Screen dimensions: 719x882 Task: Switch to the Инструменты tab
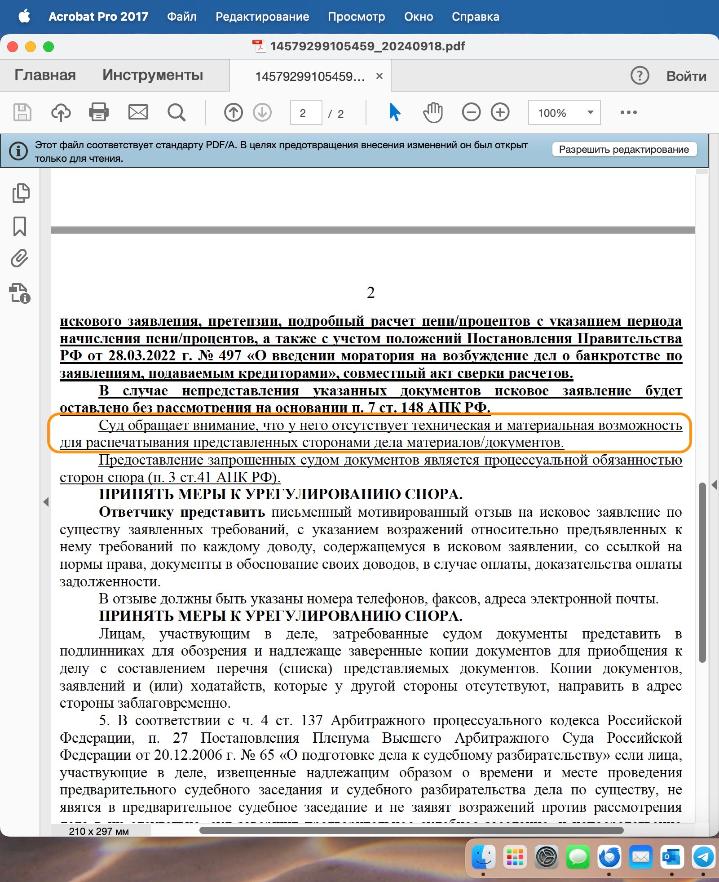152,75
